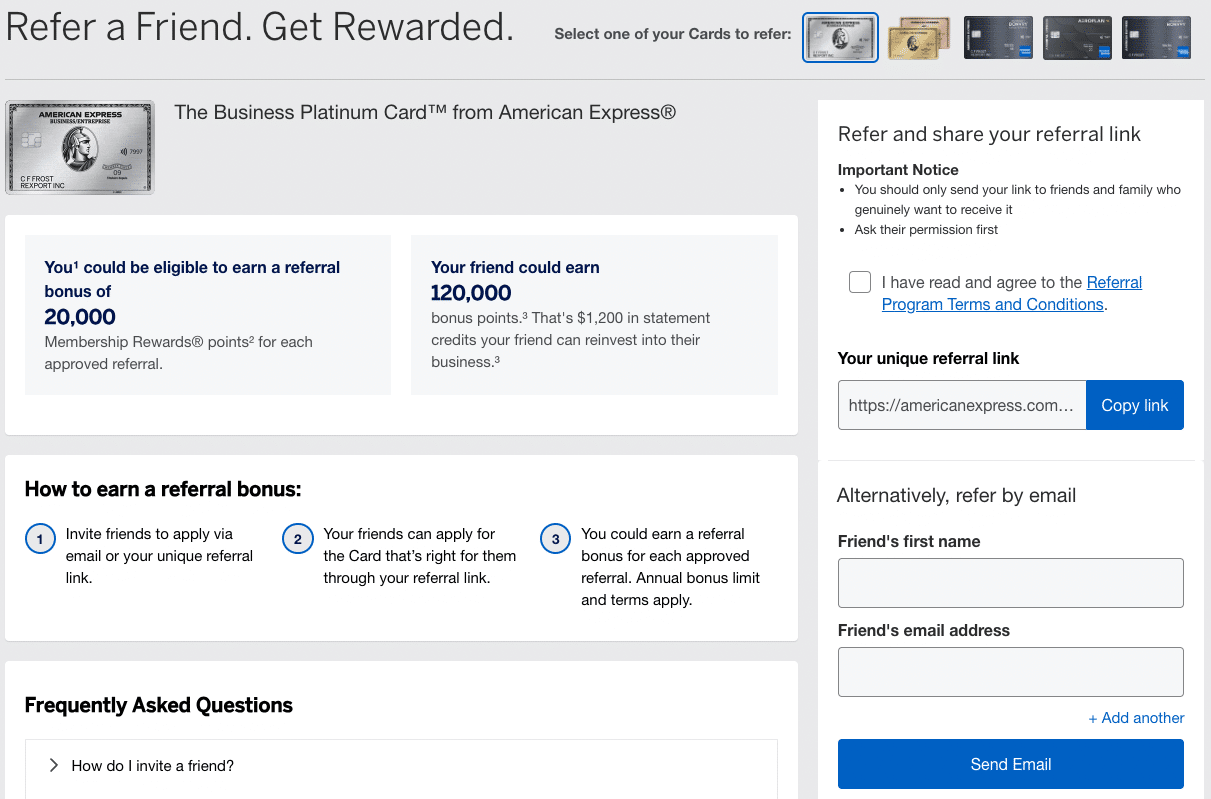Focus the Friend's email address field
1211x799 pixels.
tap(1010, 672)
